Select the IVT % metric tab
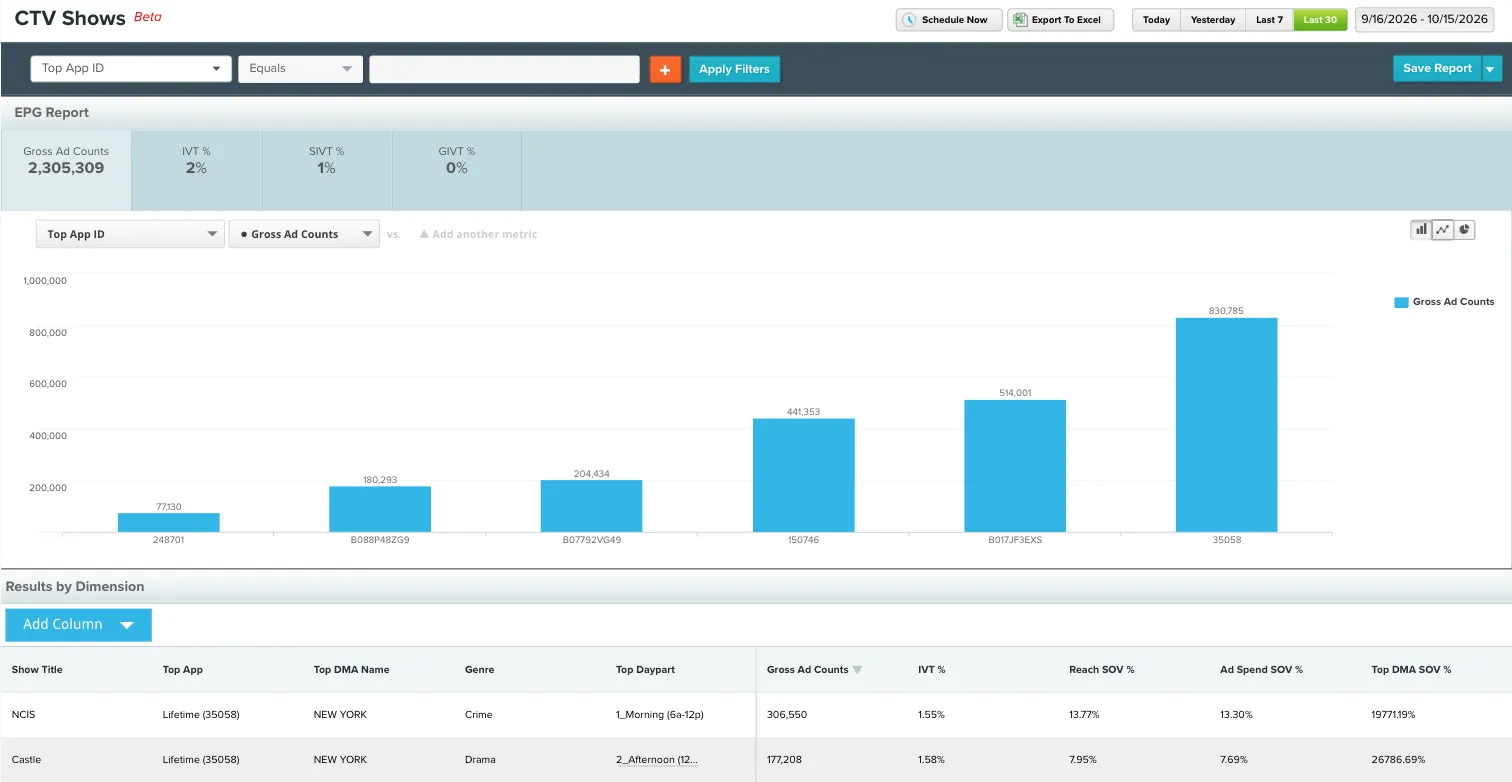Image resolution: width=1512 pixels, height=782 pixels. pos(196,160)
